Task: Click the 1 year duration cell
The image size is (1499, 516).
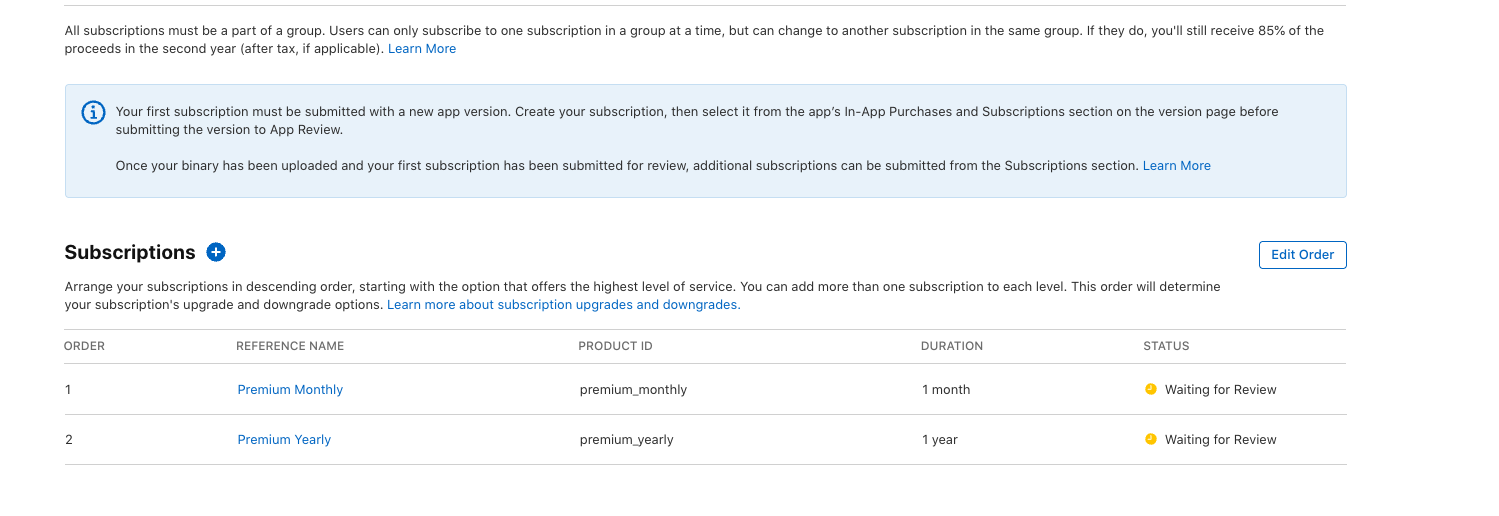Action: 940,440
